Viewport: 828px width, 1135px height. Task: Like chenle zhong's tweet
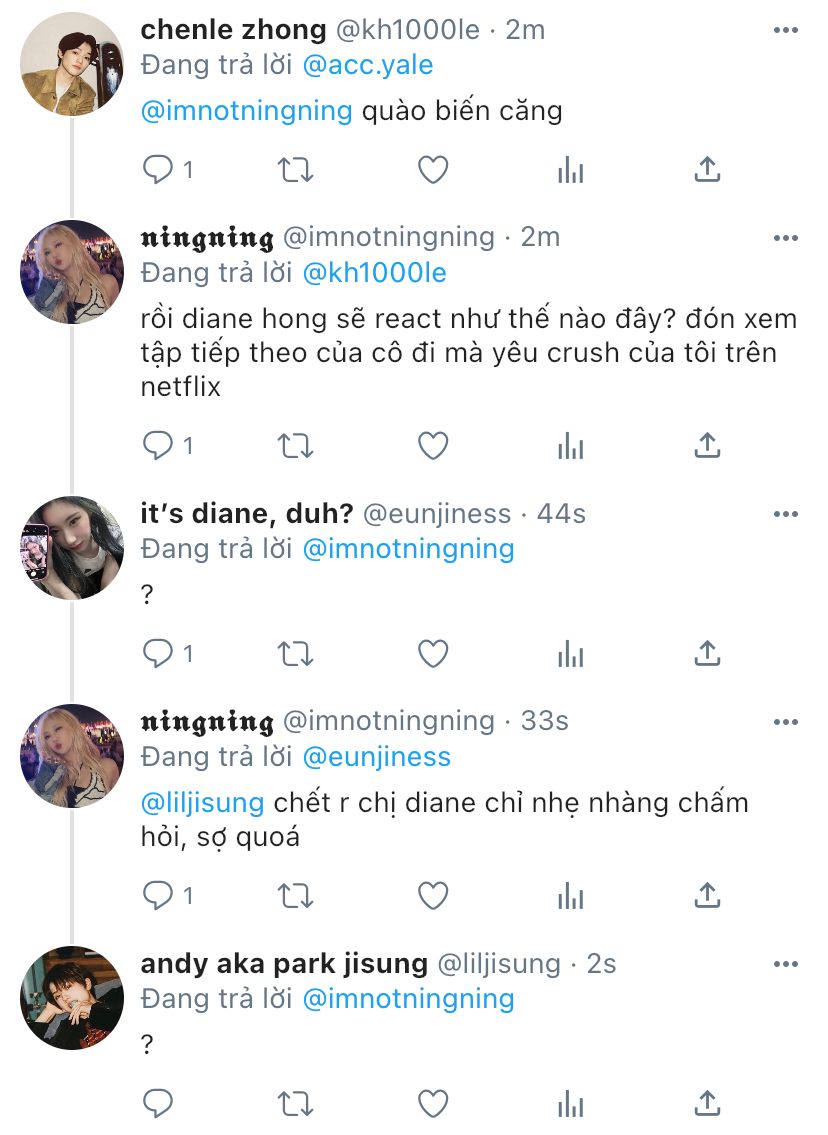(x=432, y=171)
